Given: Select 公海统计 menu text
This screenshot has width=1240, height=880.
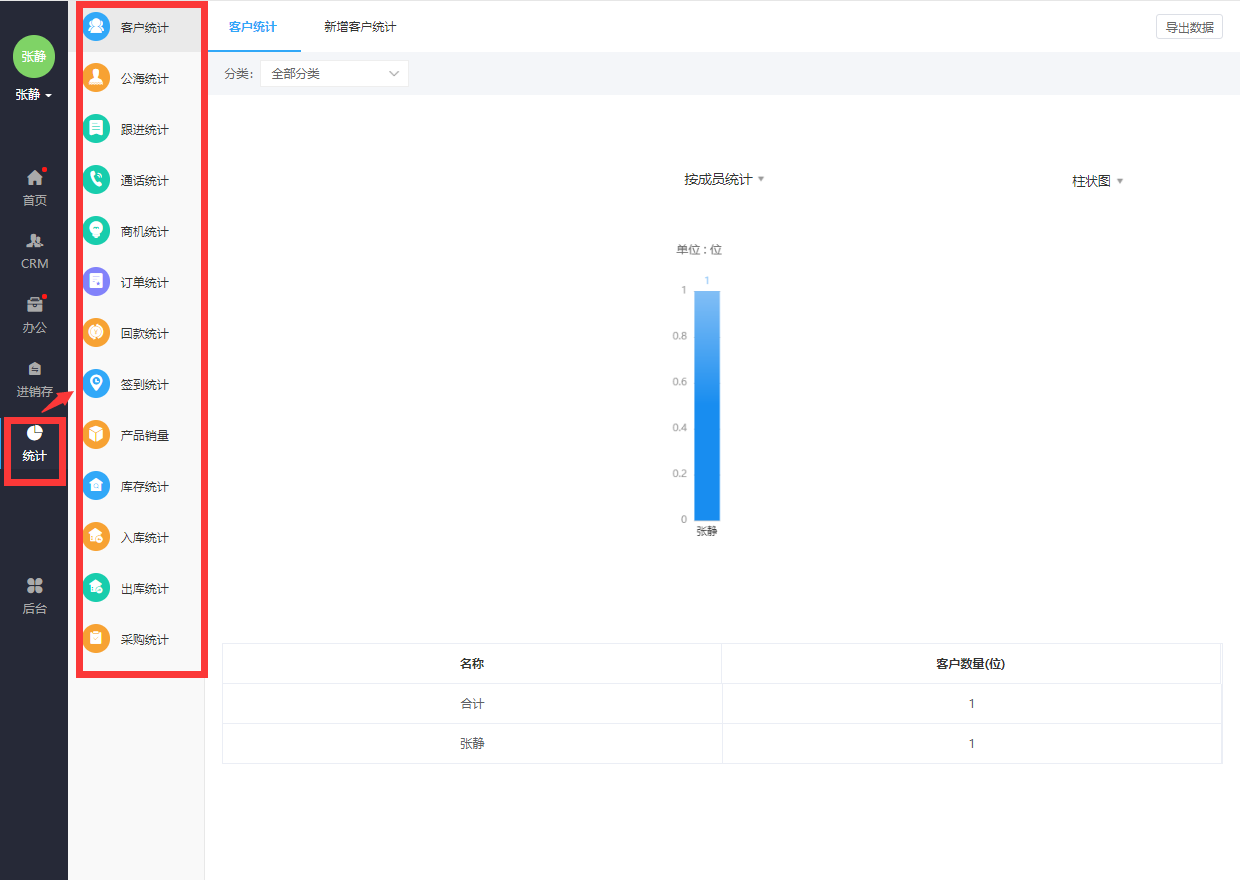Looking at the screenshot, I should pyautogui.click(x=145, y=79).
